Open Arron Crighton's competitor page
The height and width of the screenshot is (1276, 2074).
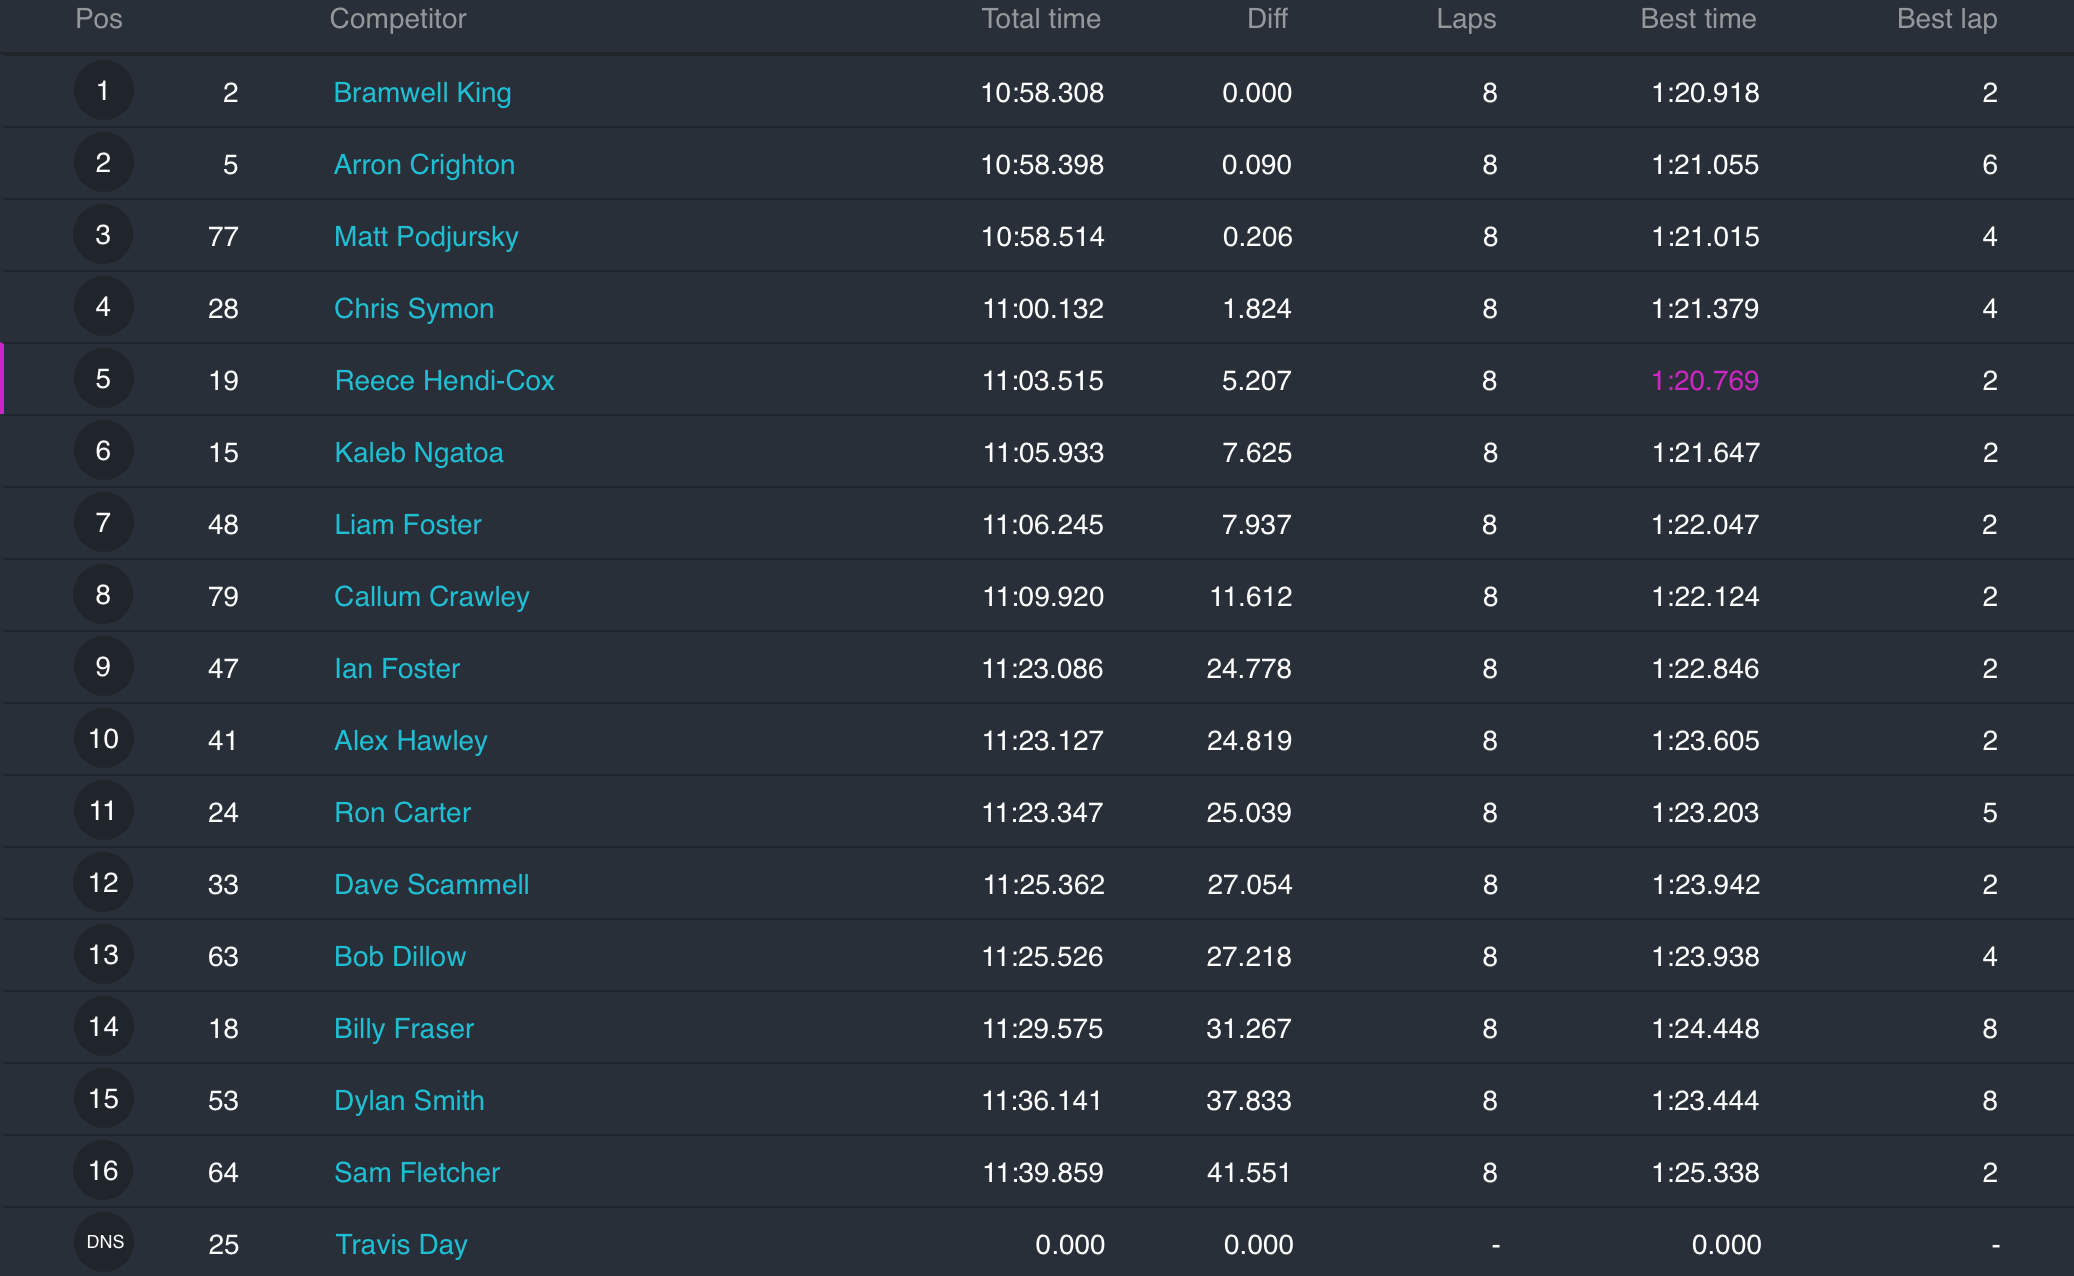point(424,165)
